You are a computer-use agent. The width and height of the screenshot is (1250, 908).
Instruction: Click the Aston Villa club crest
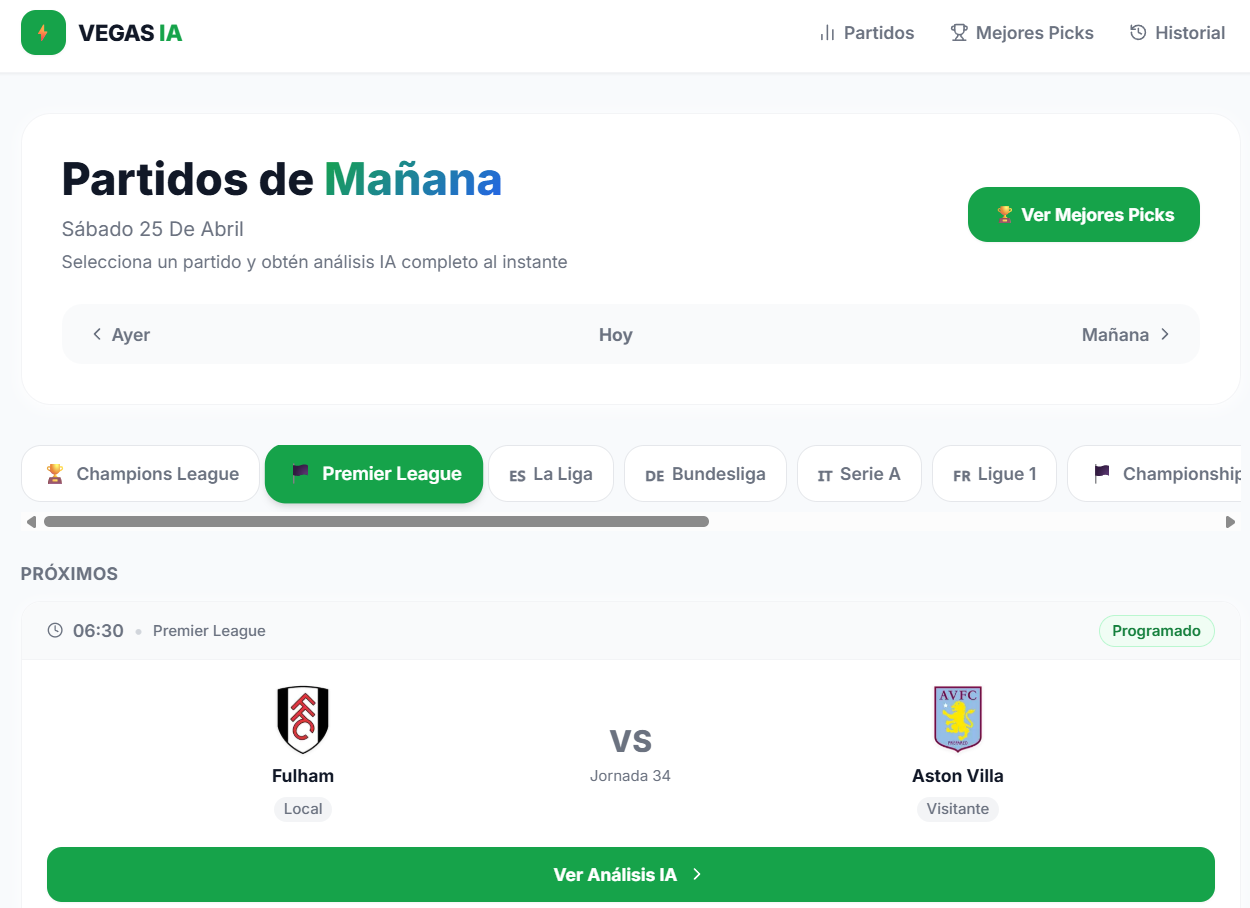957,719
